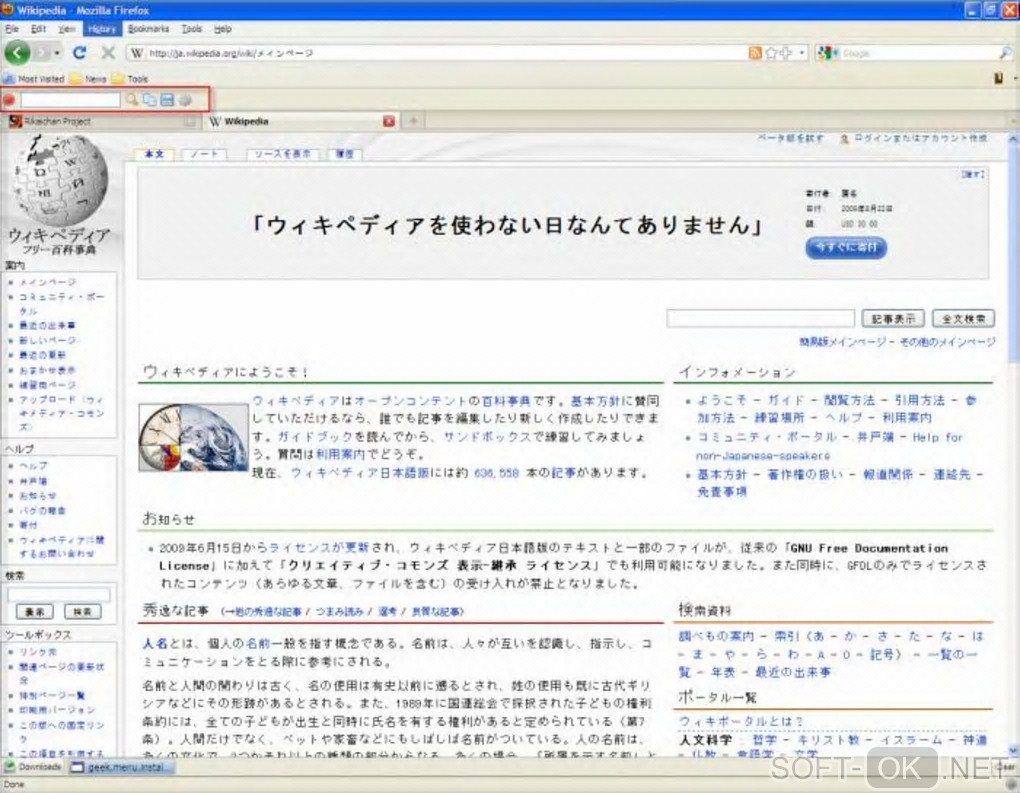
Task: Click the Rikaichan save to file icon
Action: [167, 100]
